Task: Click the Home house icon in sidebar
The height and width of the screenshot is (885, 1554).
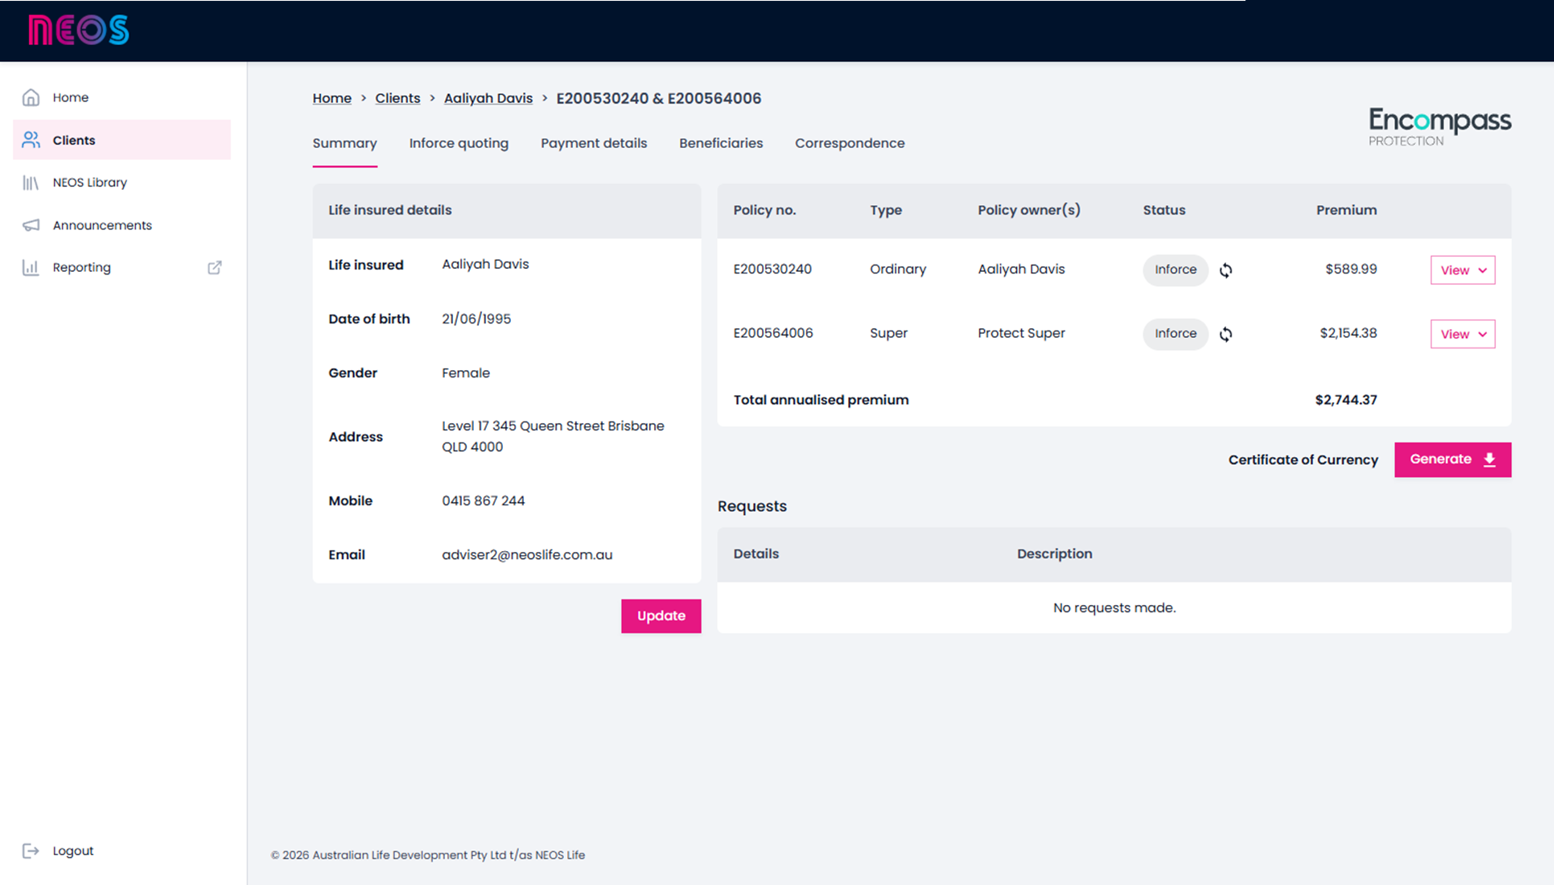Action: [31, 97]
